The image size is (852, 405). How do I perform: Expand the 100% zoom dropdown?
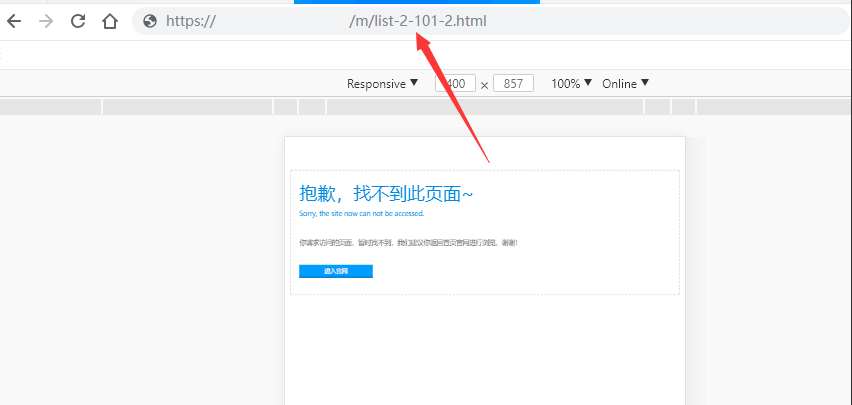[x=571, y=84]
